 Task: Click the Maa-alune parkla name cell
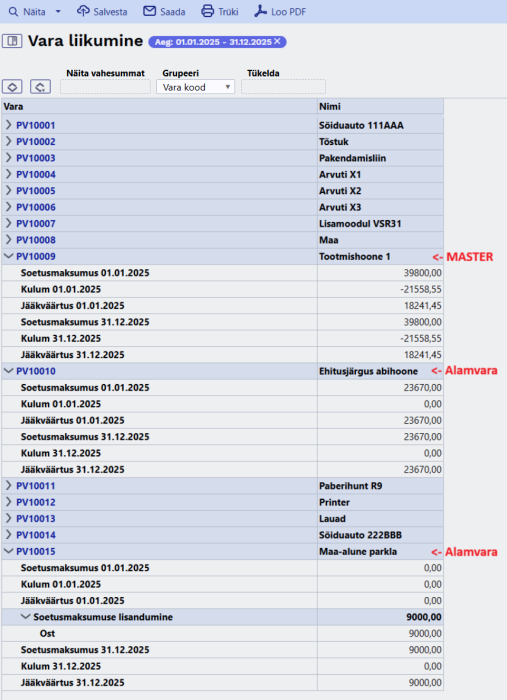pos(380,552)
